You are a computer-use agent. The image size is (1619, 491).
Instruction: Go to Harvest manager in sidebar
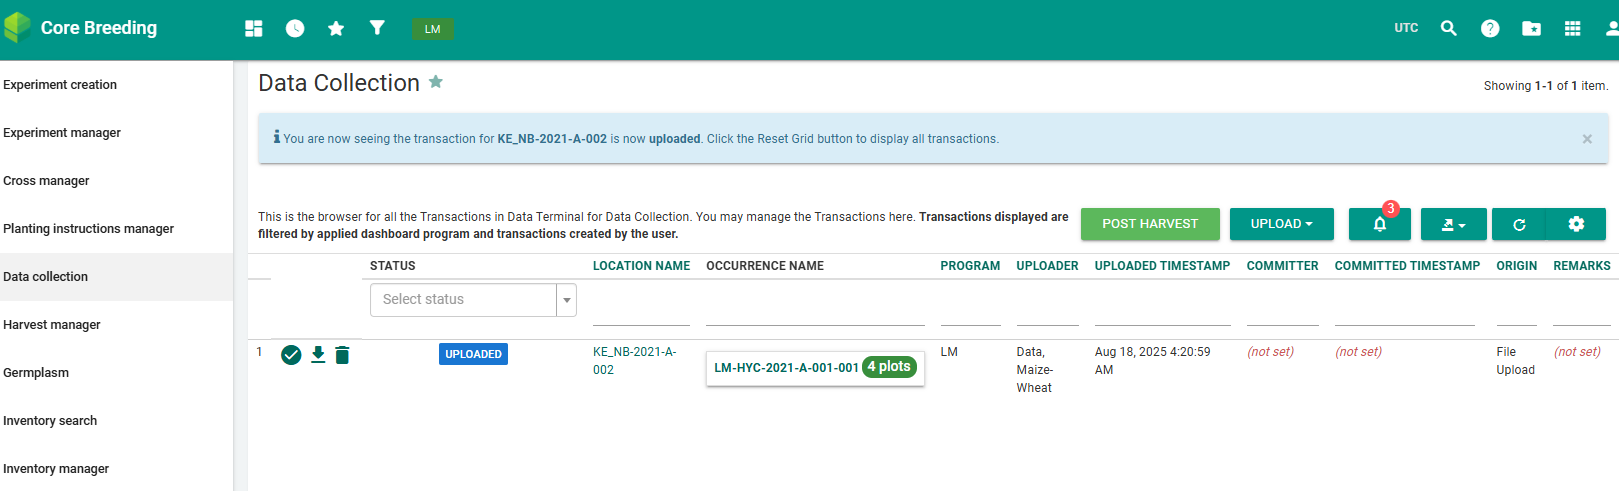[x=52, y=325]
